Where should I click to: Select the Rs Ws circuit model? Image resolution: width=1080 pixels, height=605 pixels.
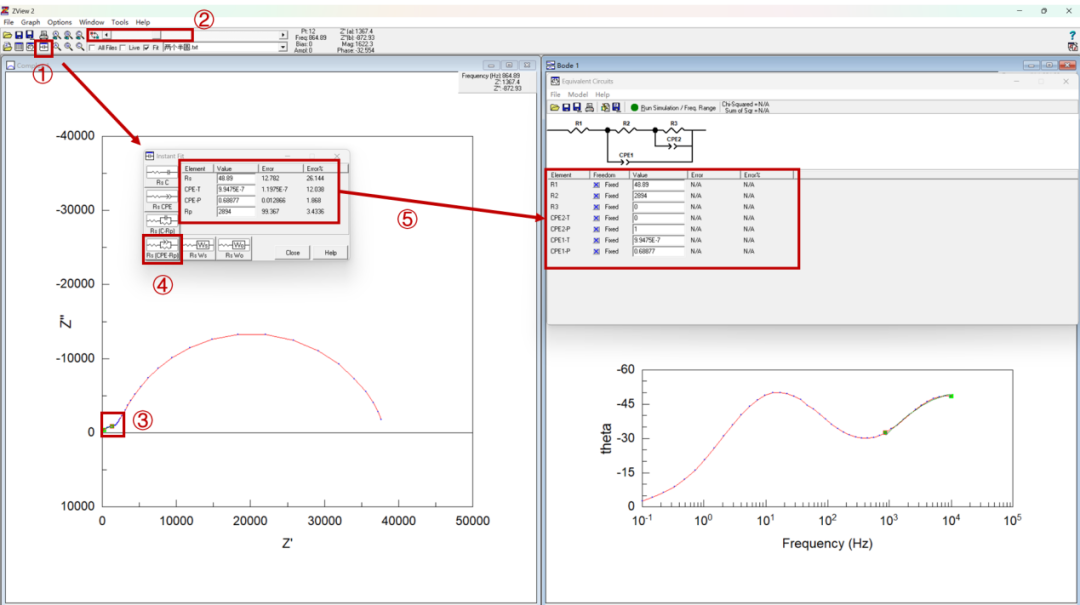[198, 248]
